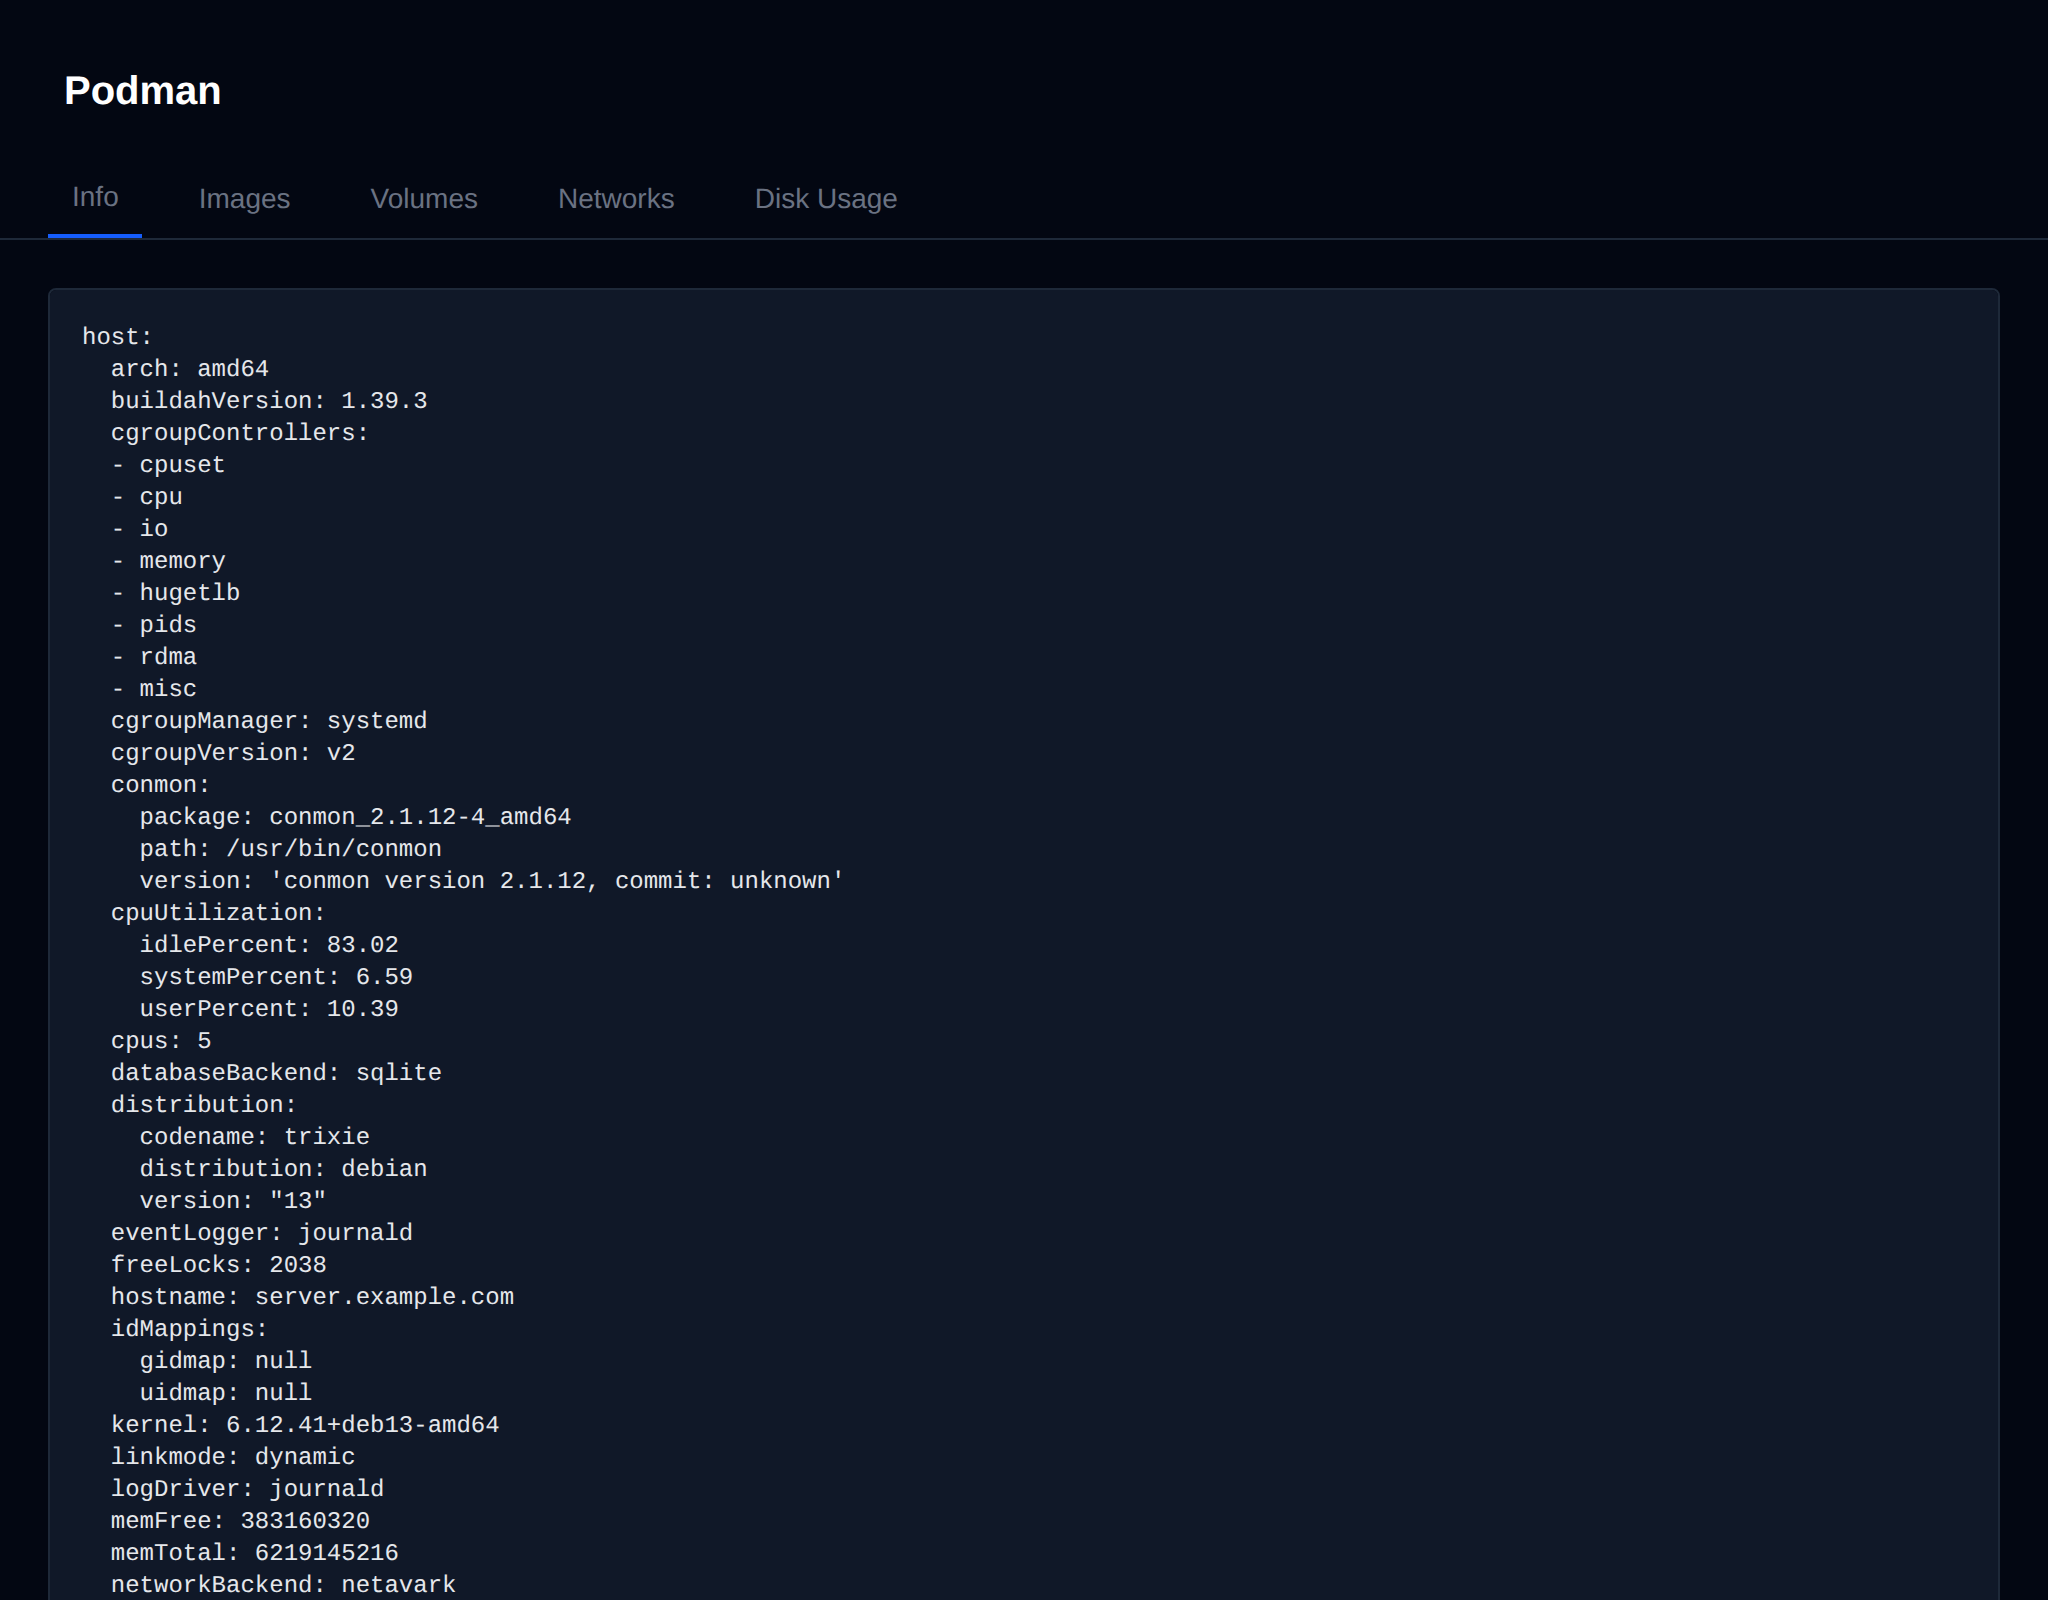Click the '- cpu' list entry
2048x1600 pixels.
(x=147, y=497)
